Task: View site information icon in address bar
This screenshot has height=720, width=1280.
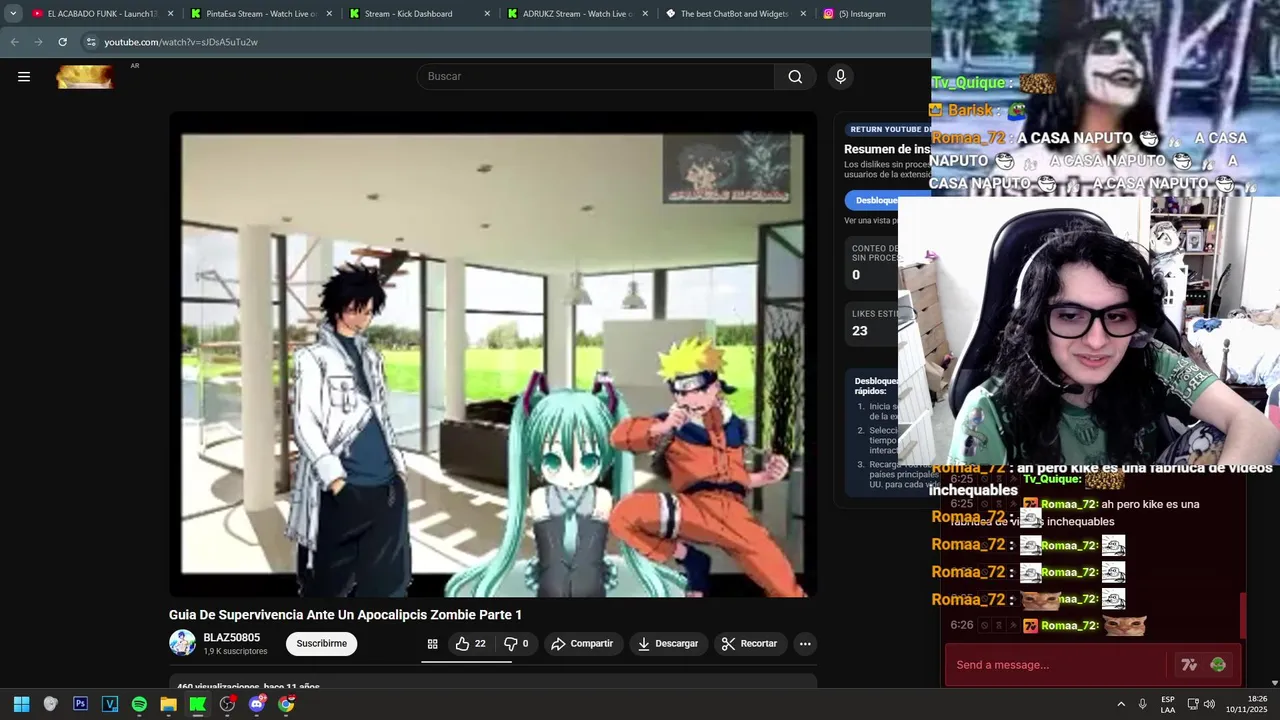Action: (x=91, y=42)
